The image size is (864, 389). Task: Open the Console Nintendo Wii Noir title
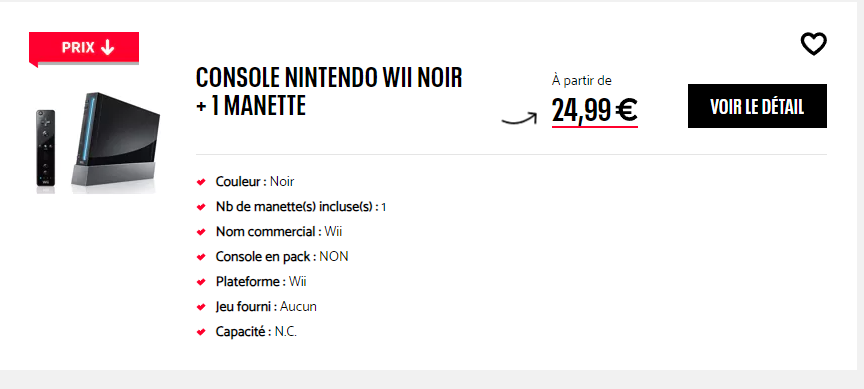(329, 91)
